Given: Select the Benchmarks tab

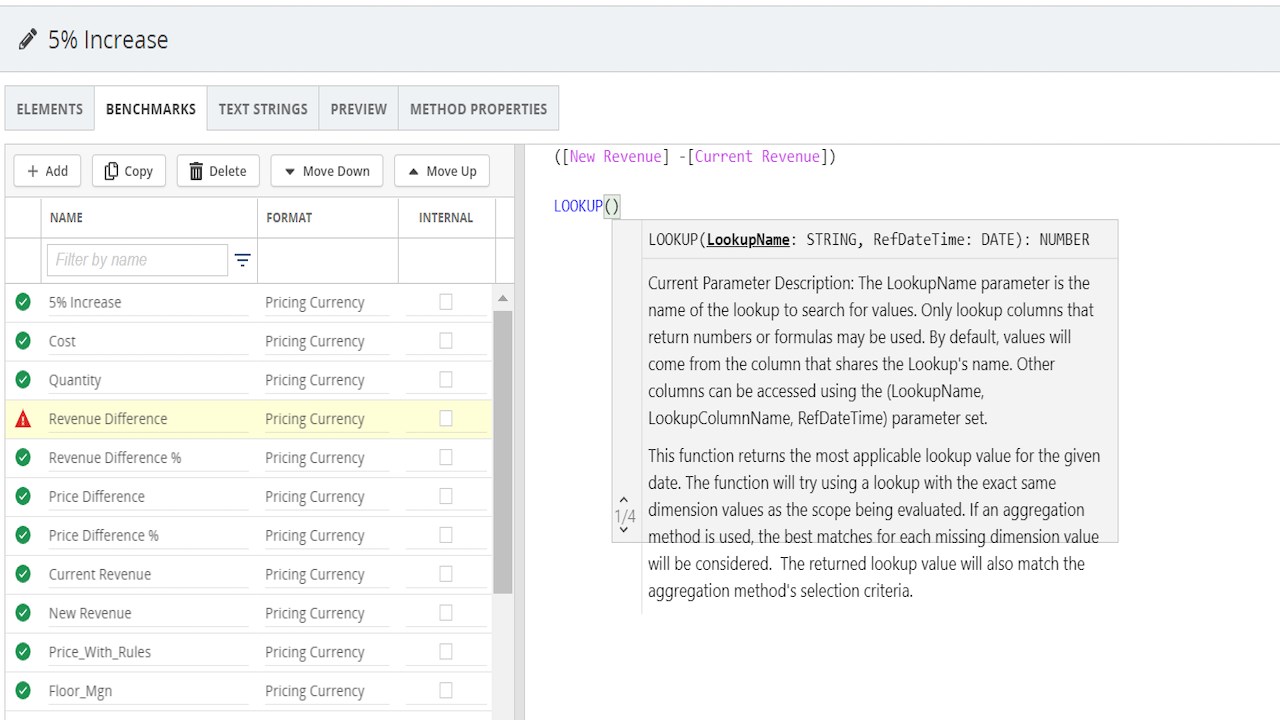Looking at the screenshot, I should click(151, 109).
